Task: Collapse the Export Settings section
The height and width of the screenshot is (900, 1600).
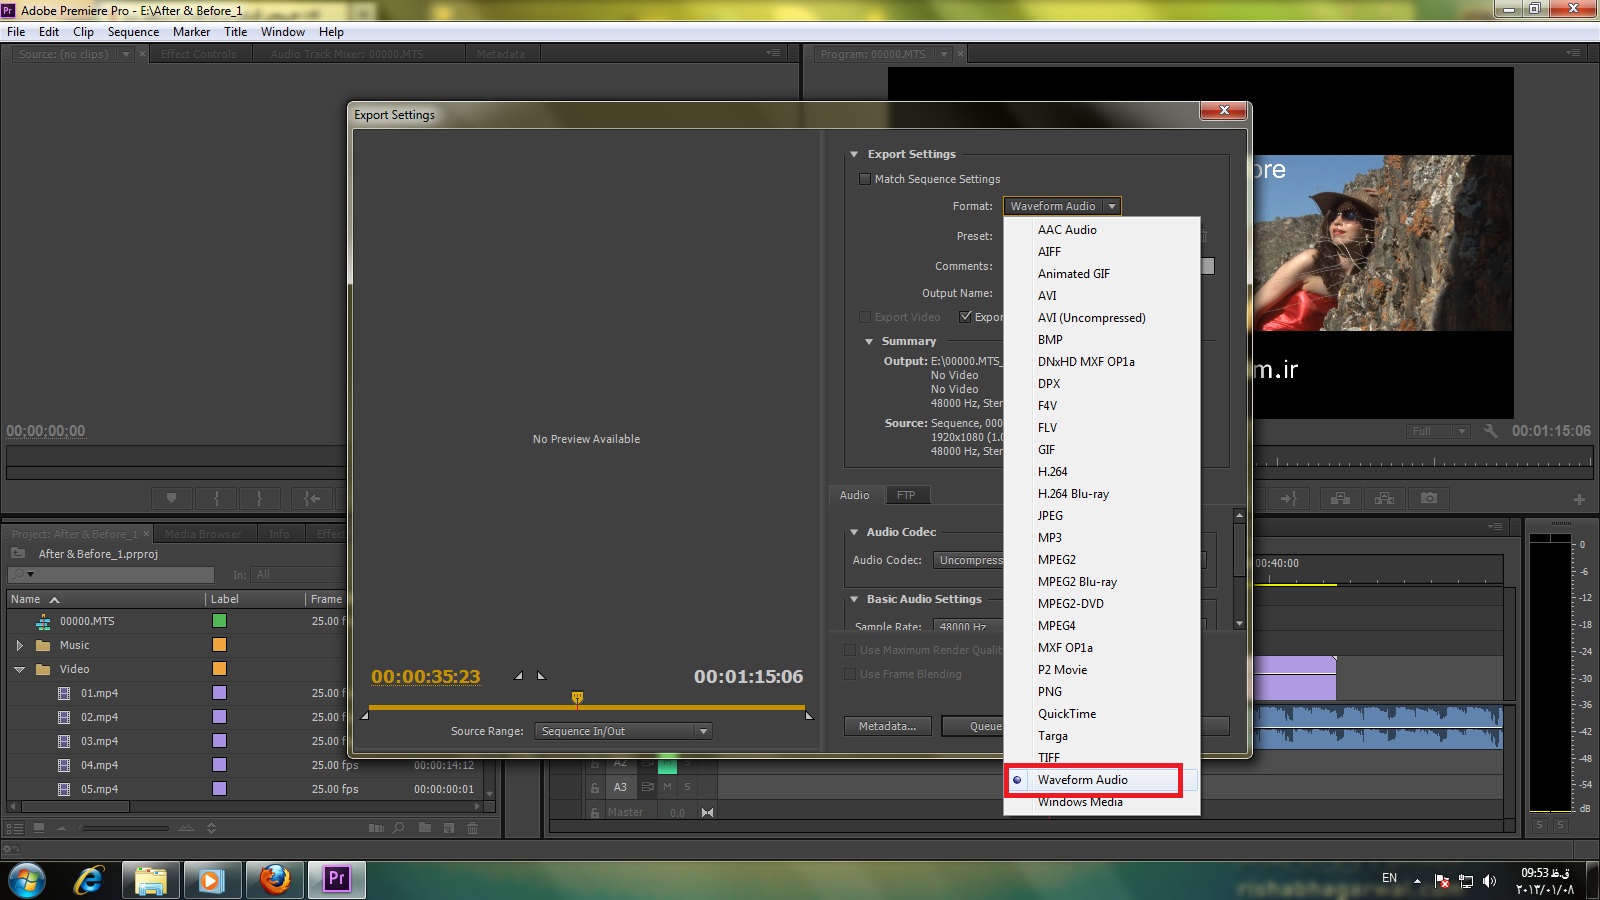Action: 854,155
